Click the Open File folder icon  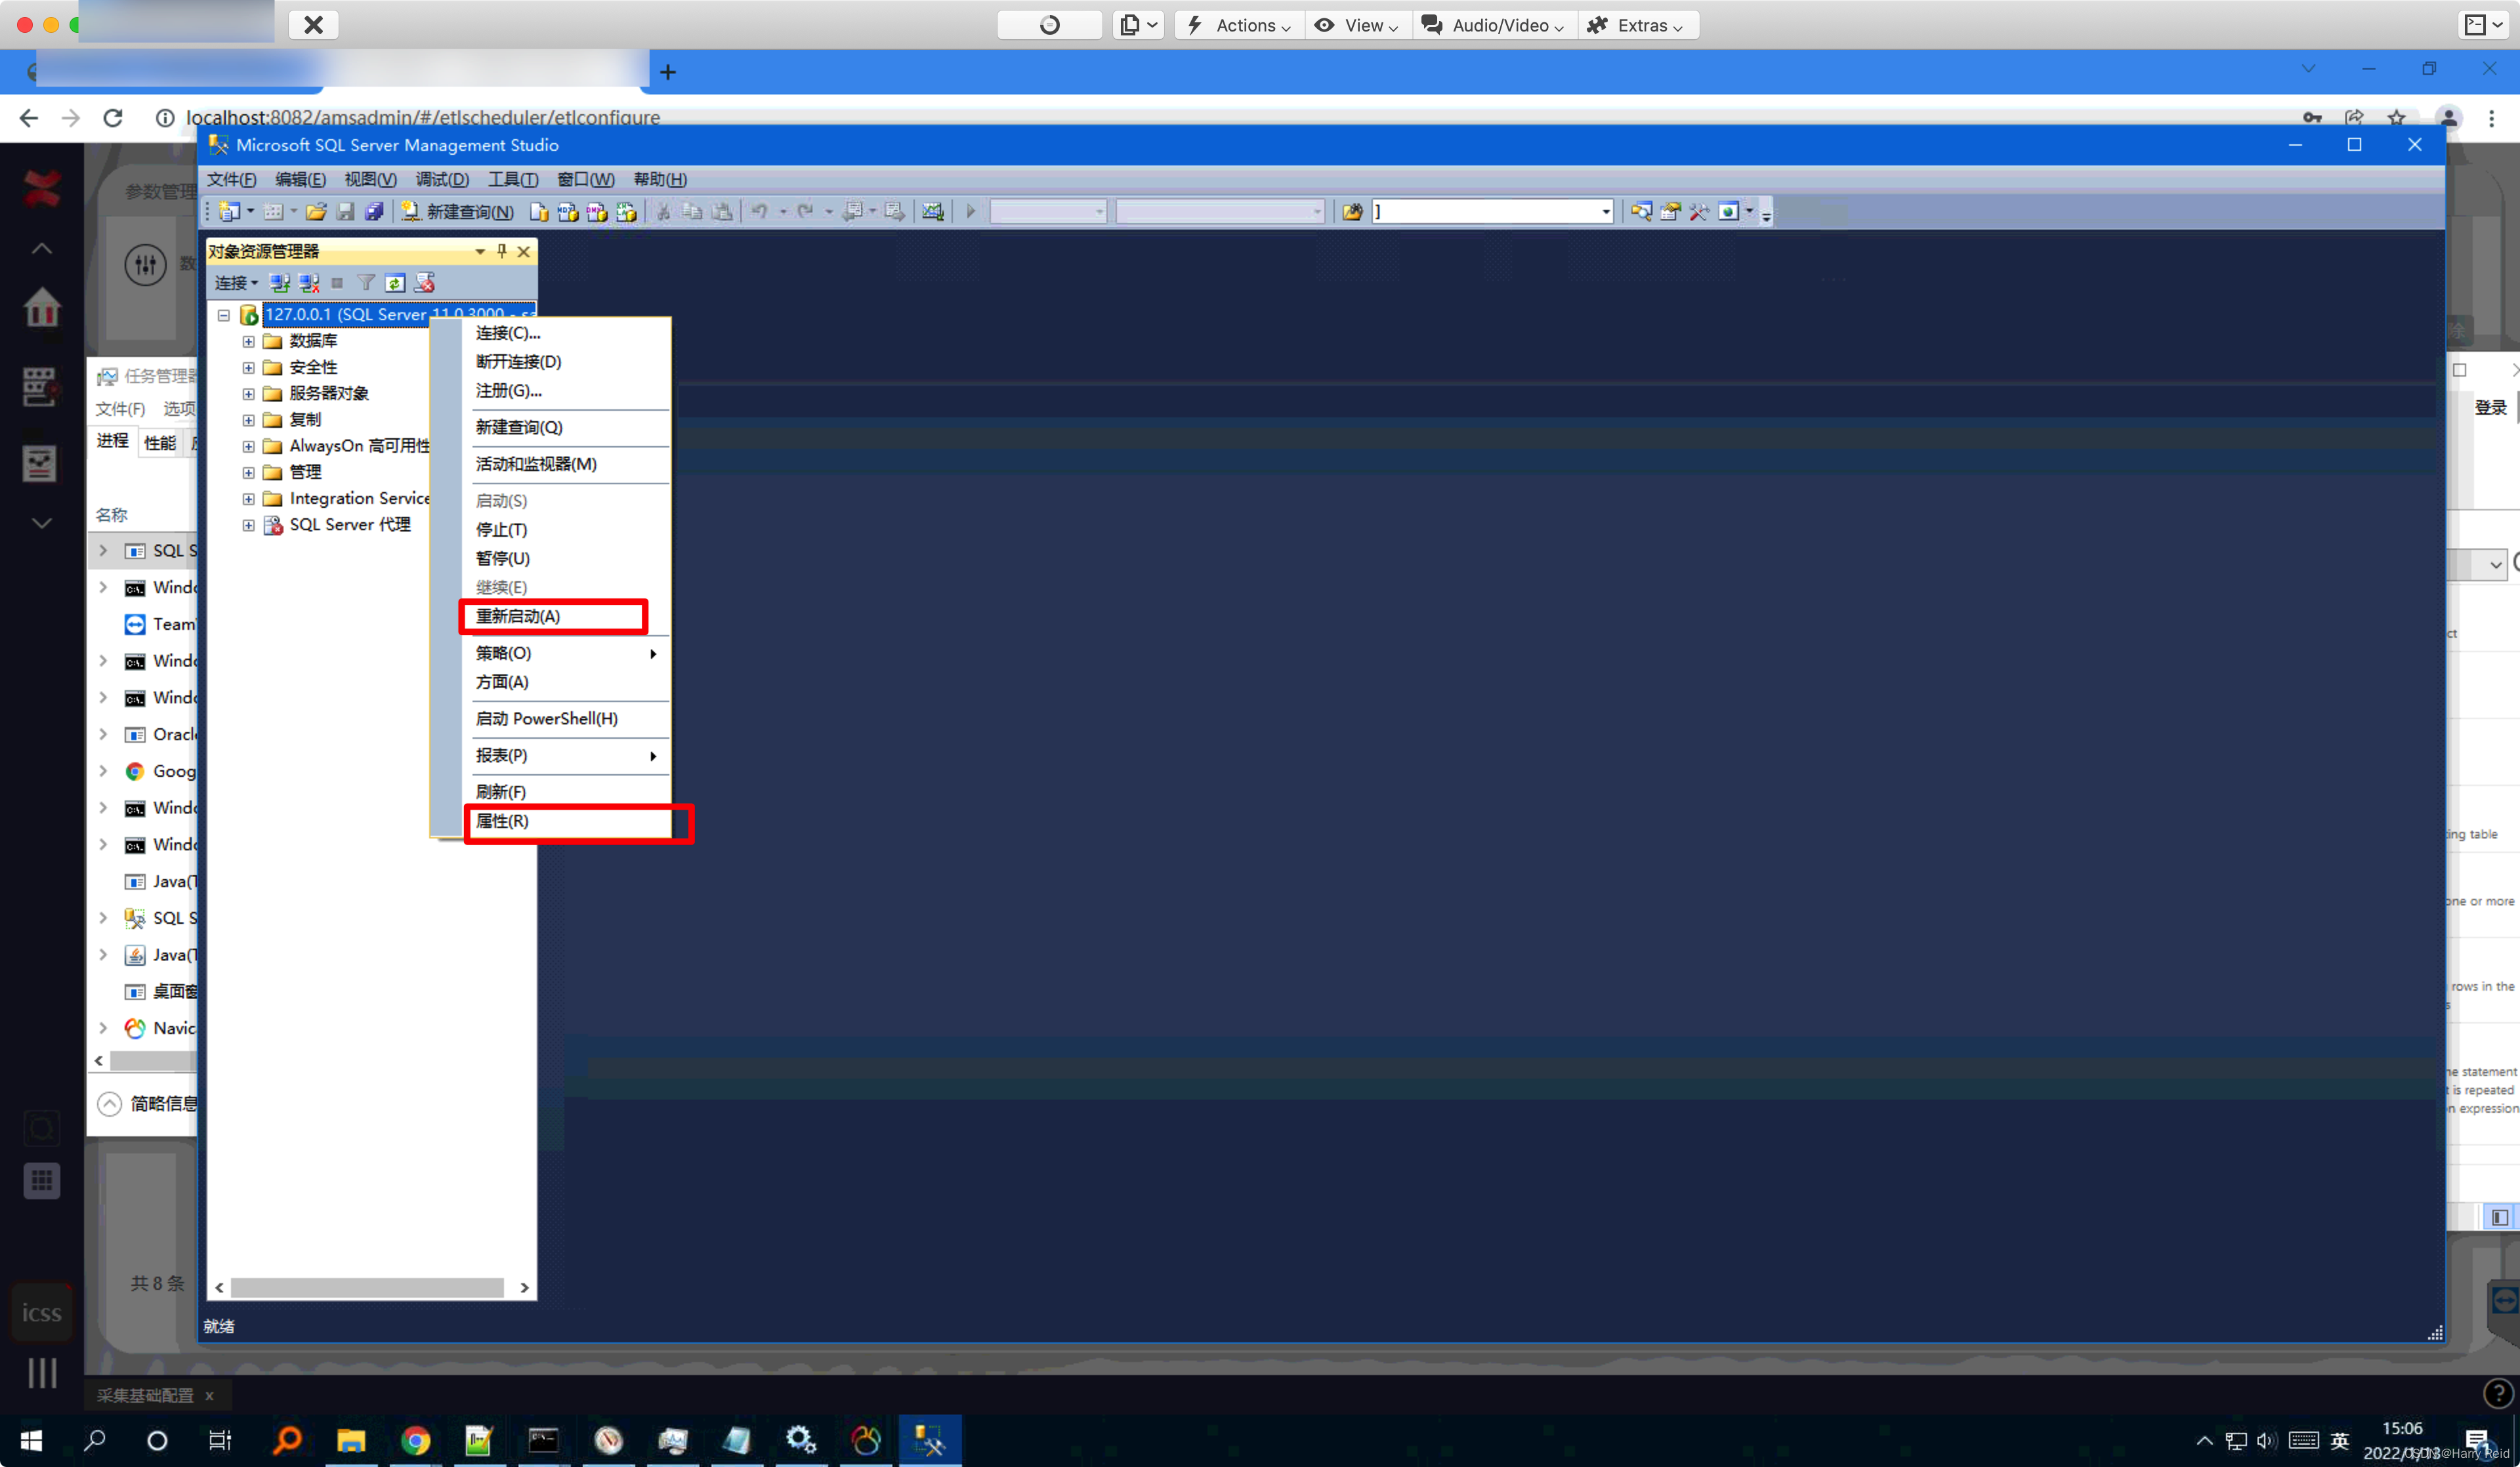316,211
